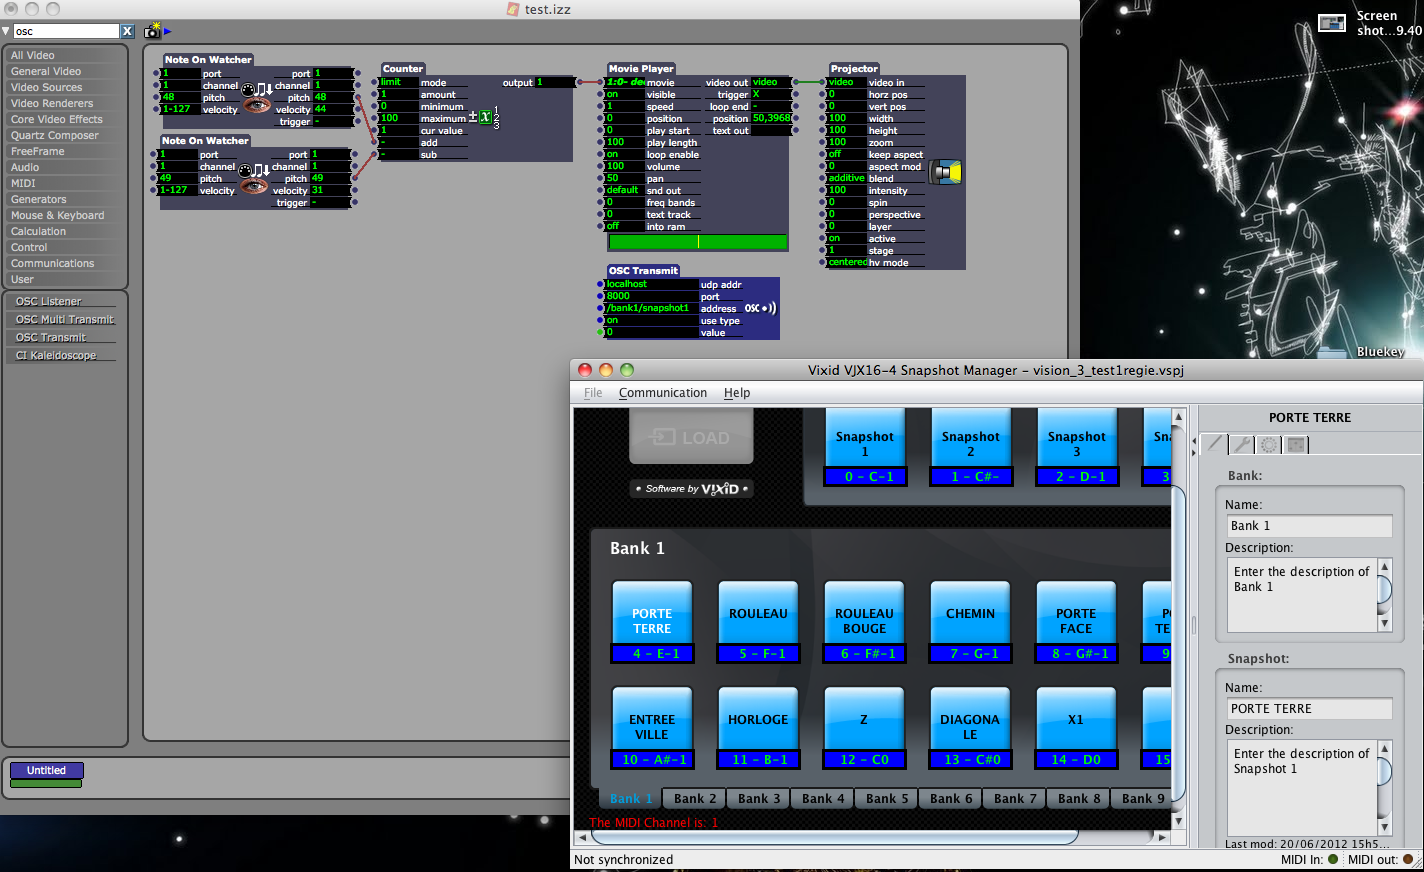Click the Counter actor's plus-minus icon
1424x872 pixels.
(x=484, y=117)
